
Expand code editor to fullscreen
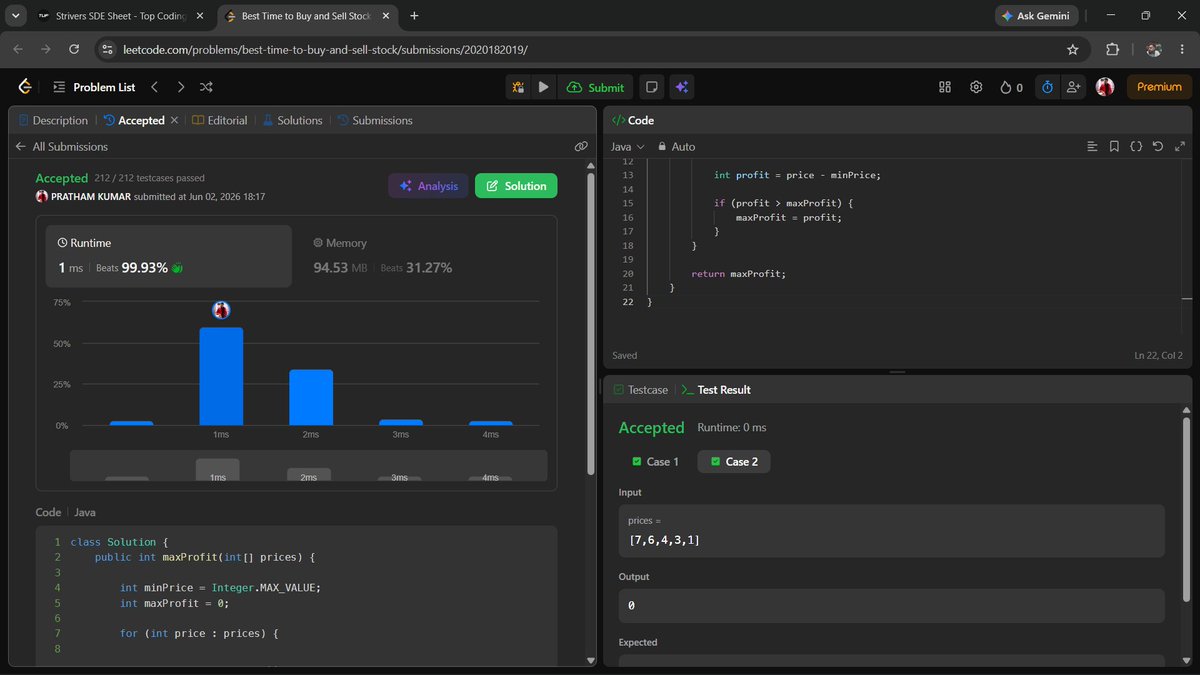click(1180, 146)
